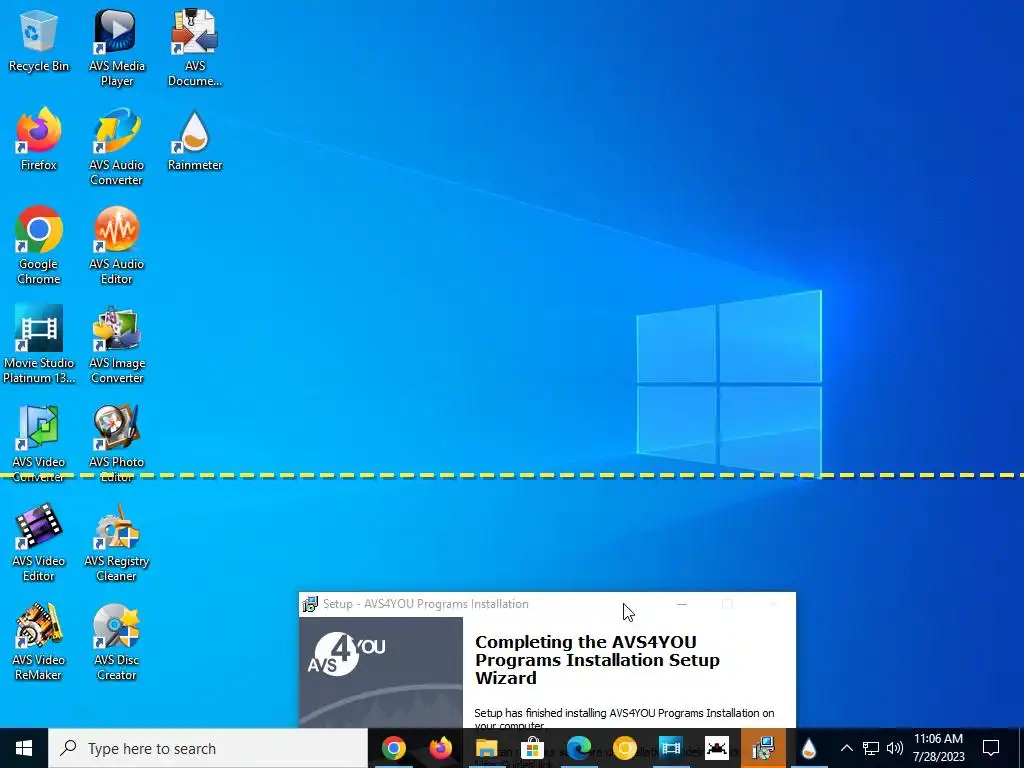Screen dimensions: 1024x768
Task: Select AVS Video Editor desktop shortcut
Action: pos(39,543)
